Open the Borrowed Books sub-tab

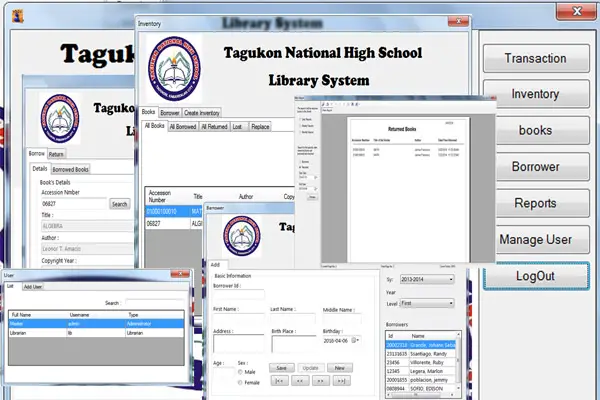tap(70, 169)
